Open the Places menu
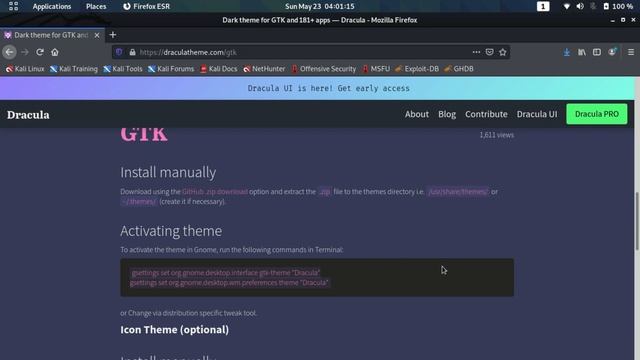 coord(96,7)
